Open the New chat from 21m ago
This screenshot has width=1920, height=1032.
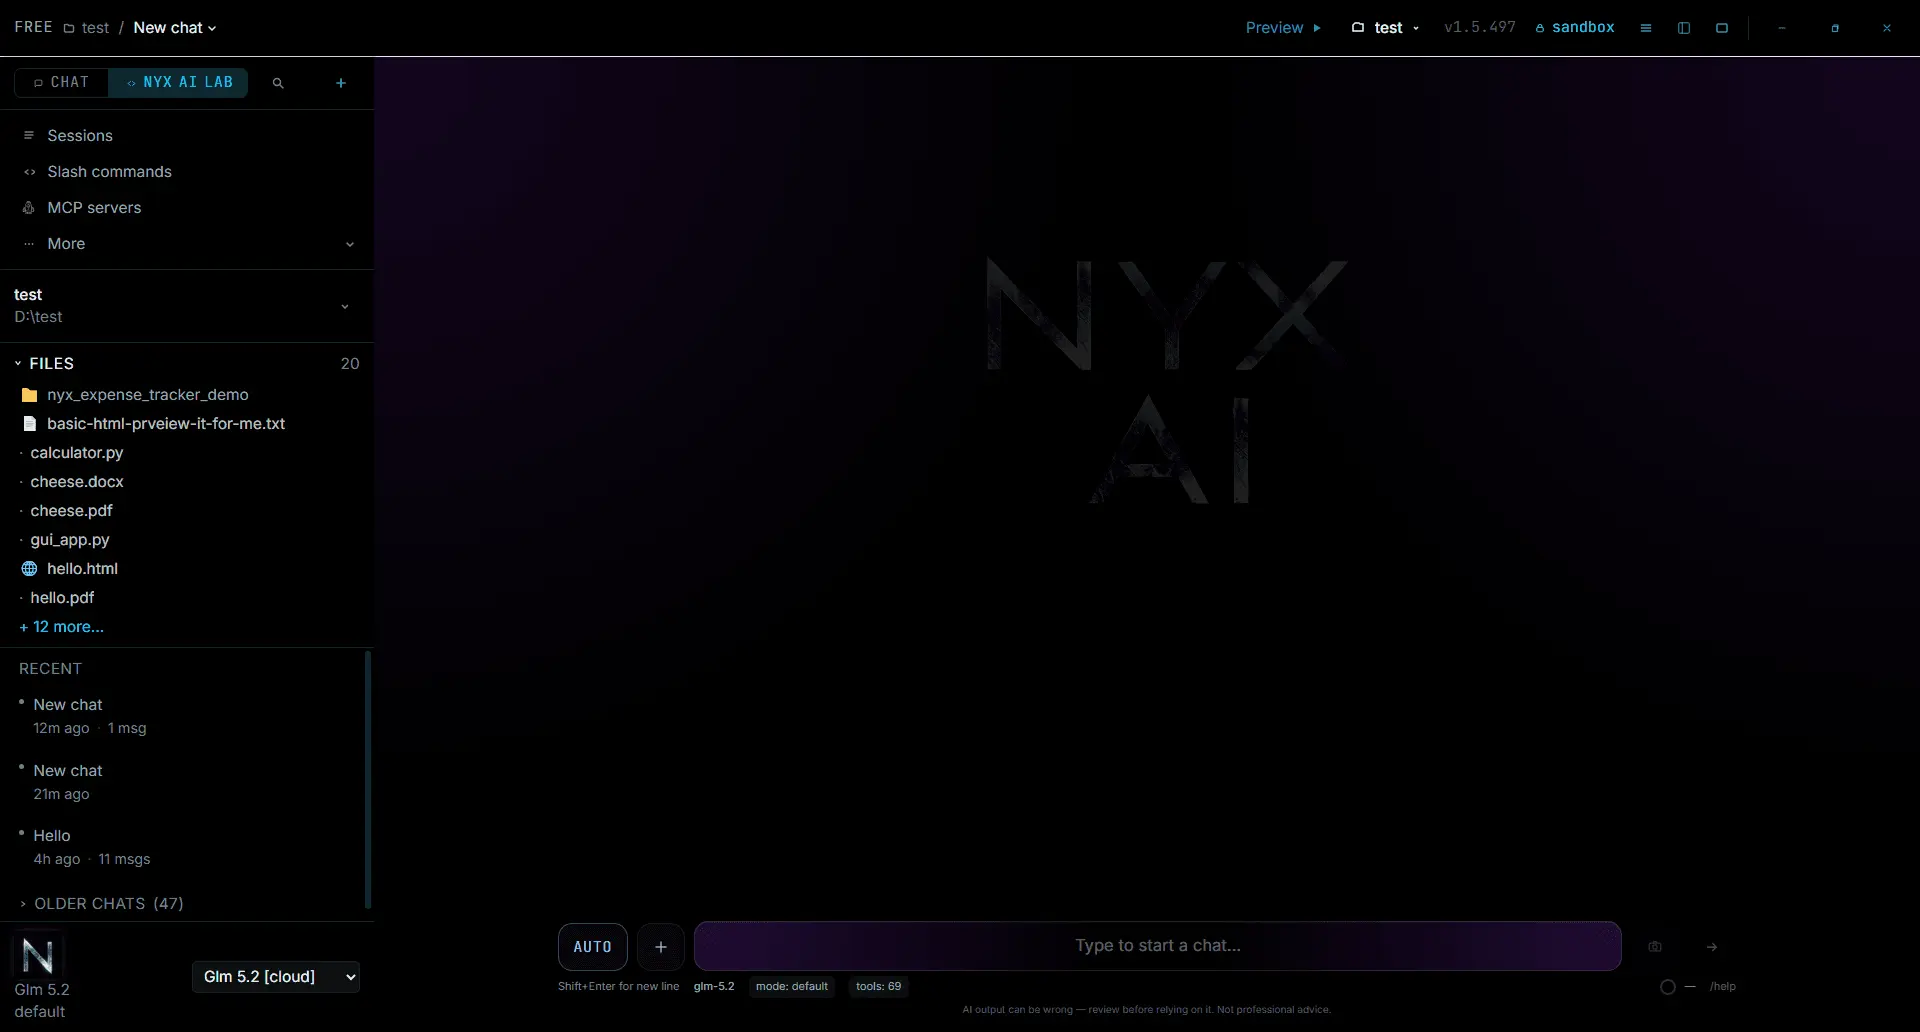[x=187, y=782]
